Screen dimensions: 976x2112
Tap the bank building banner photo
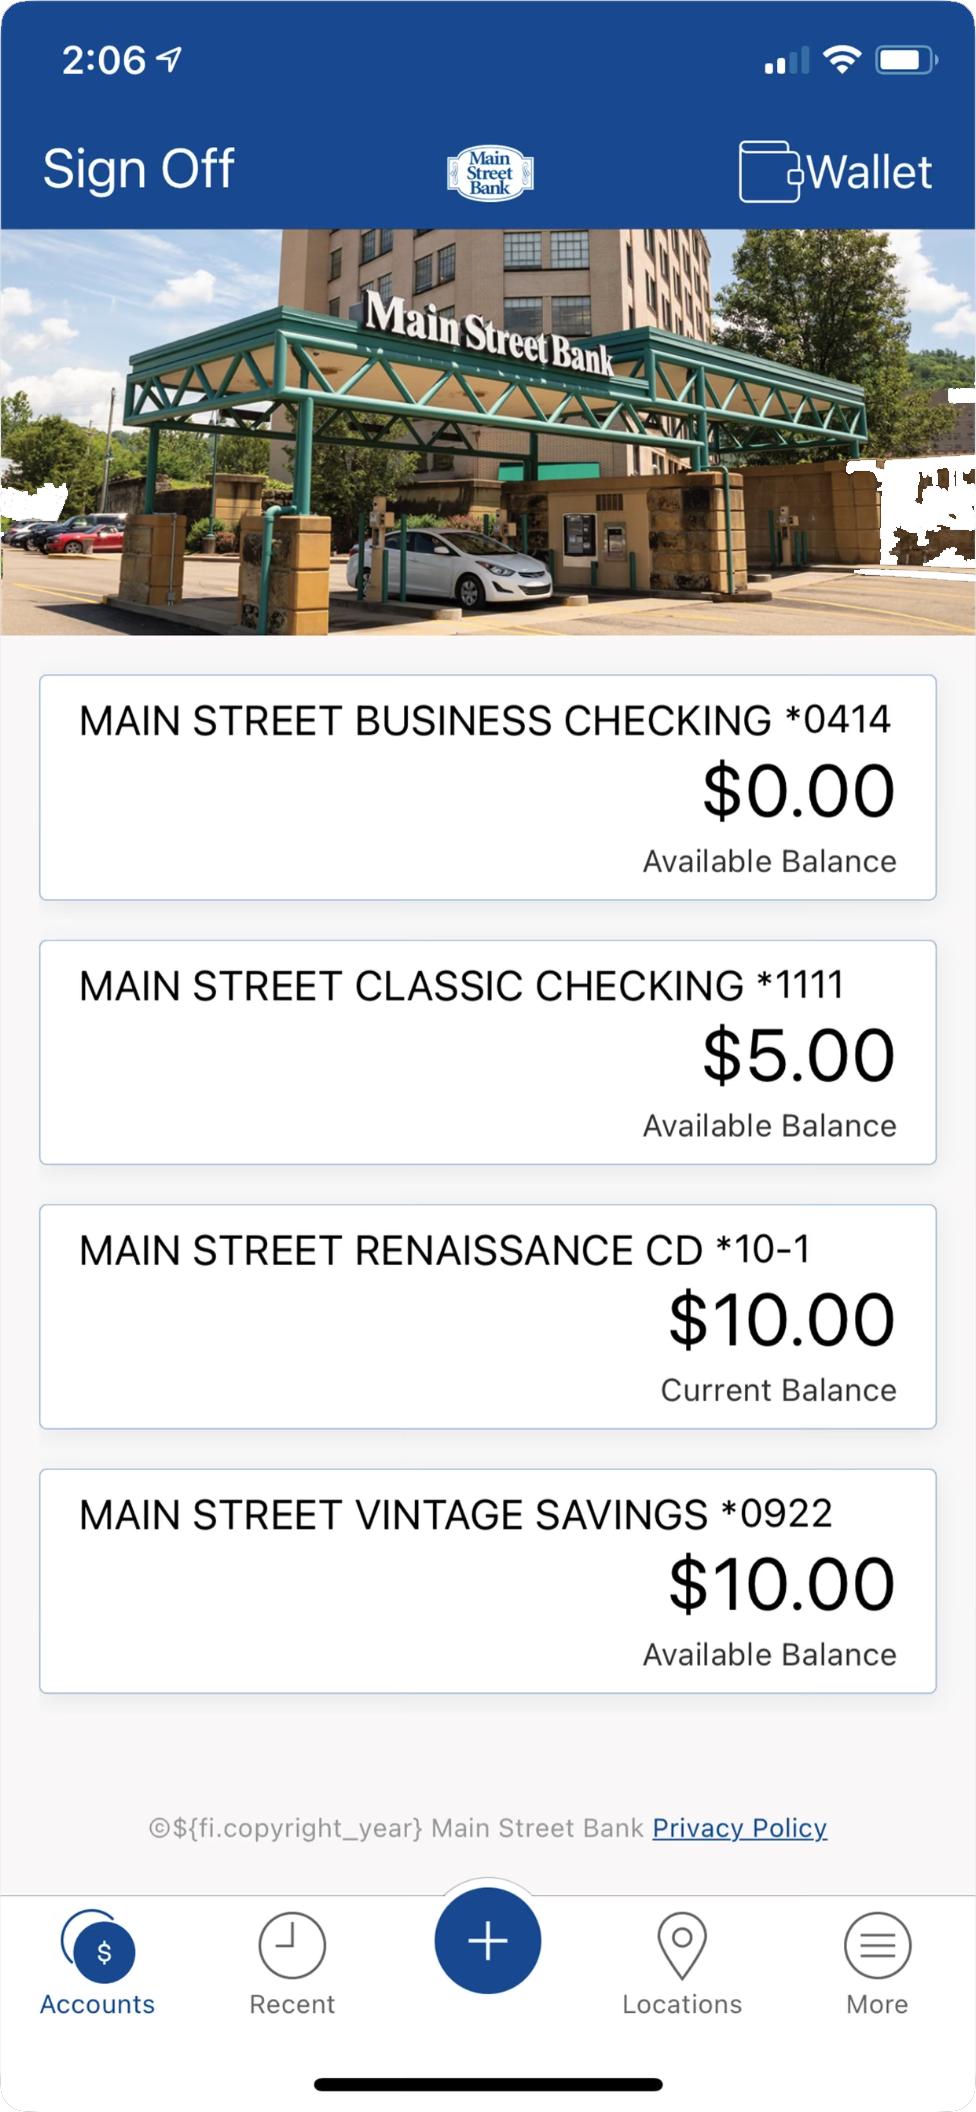coord(488,432)
